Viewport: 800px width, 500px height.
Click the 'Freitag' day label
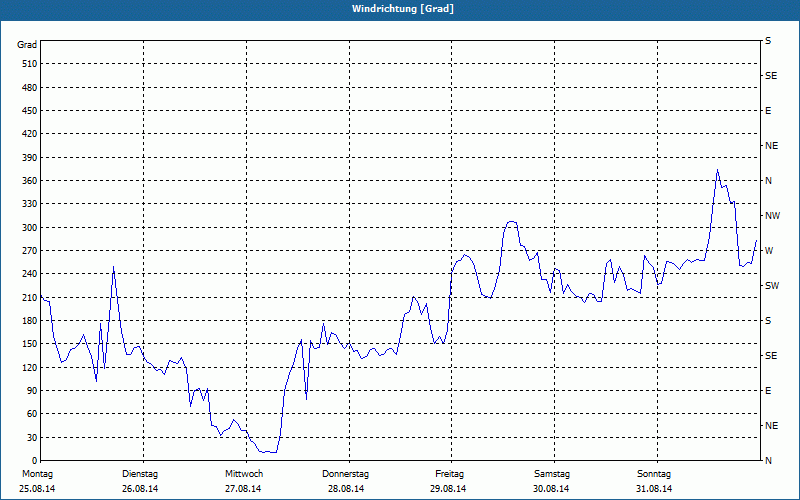point(449,474)
